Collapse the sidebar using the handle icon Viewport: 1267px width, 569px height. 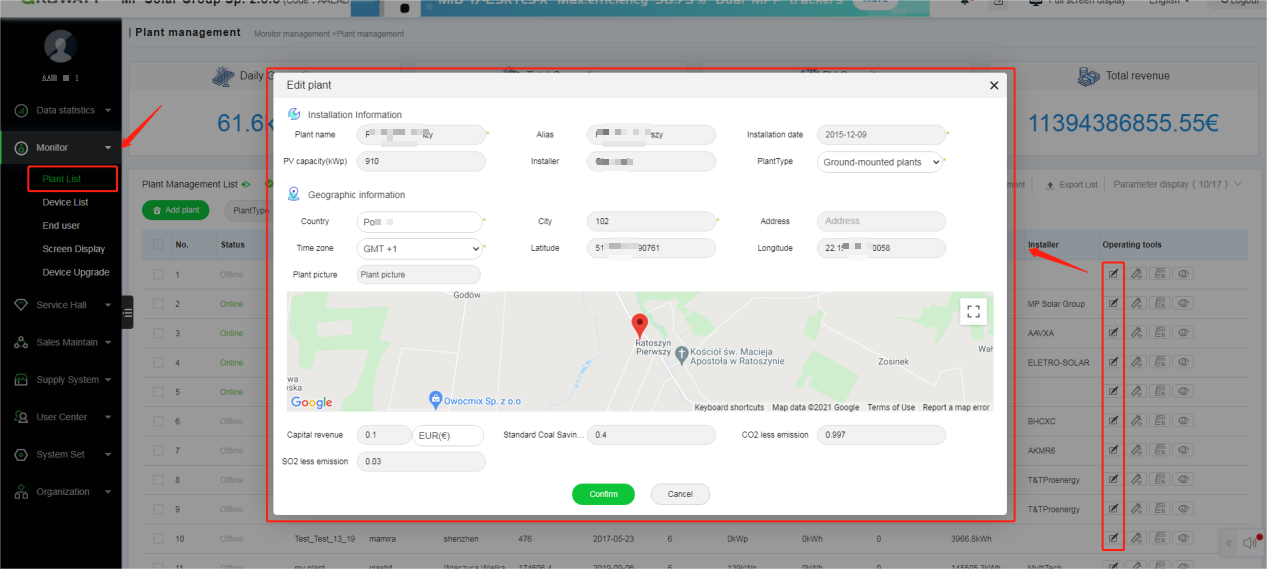[127, 312]
